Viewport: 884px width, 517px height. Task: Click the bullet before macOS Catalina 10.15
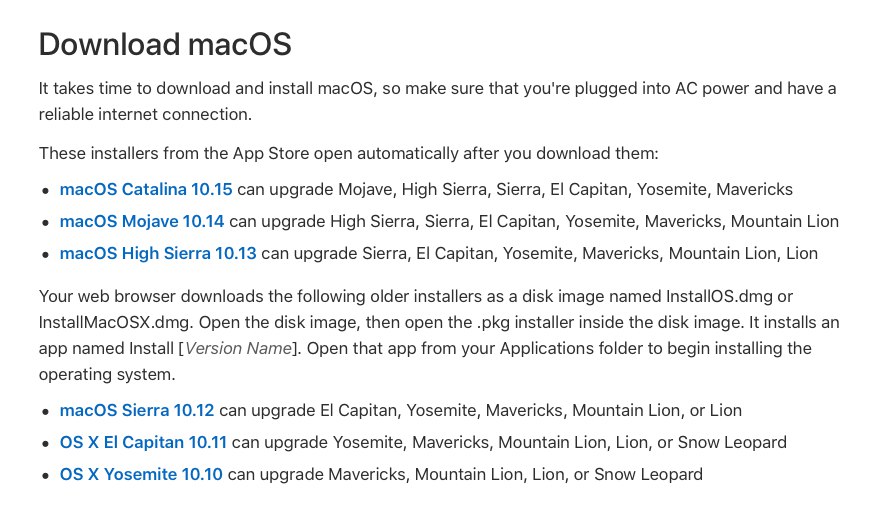click(x=46, y=191)
